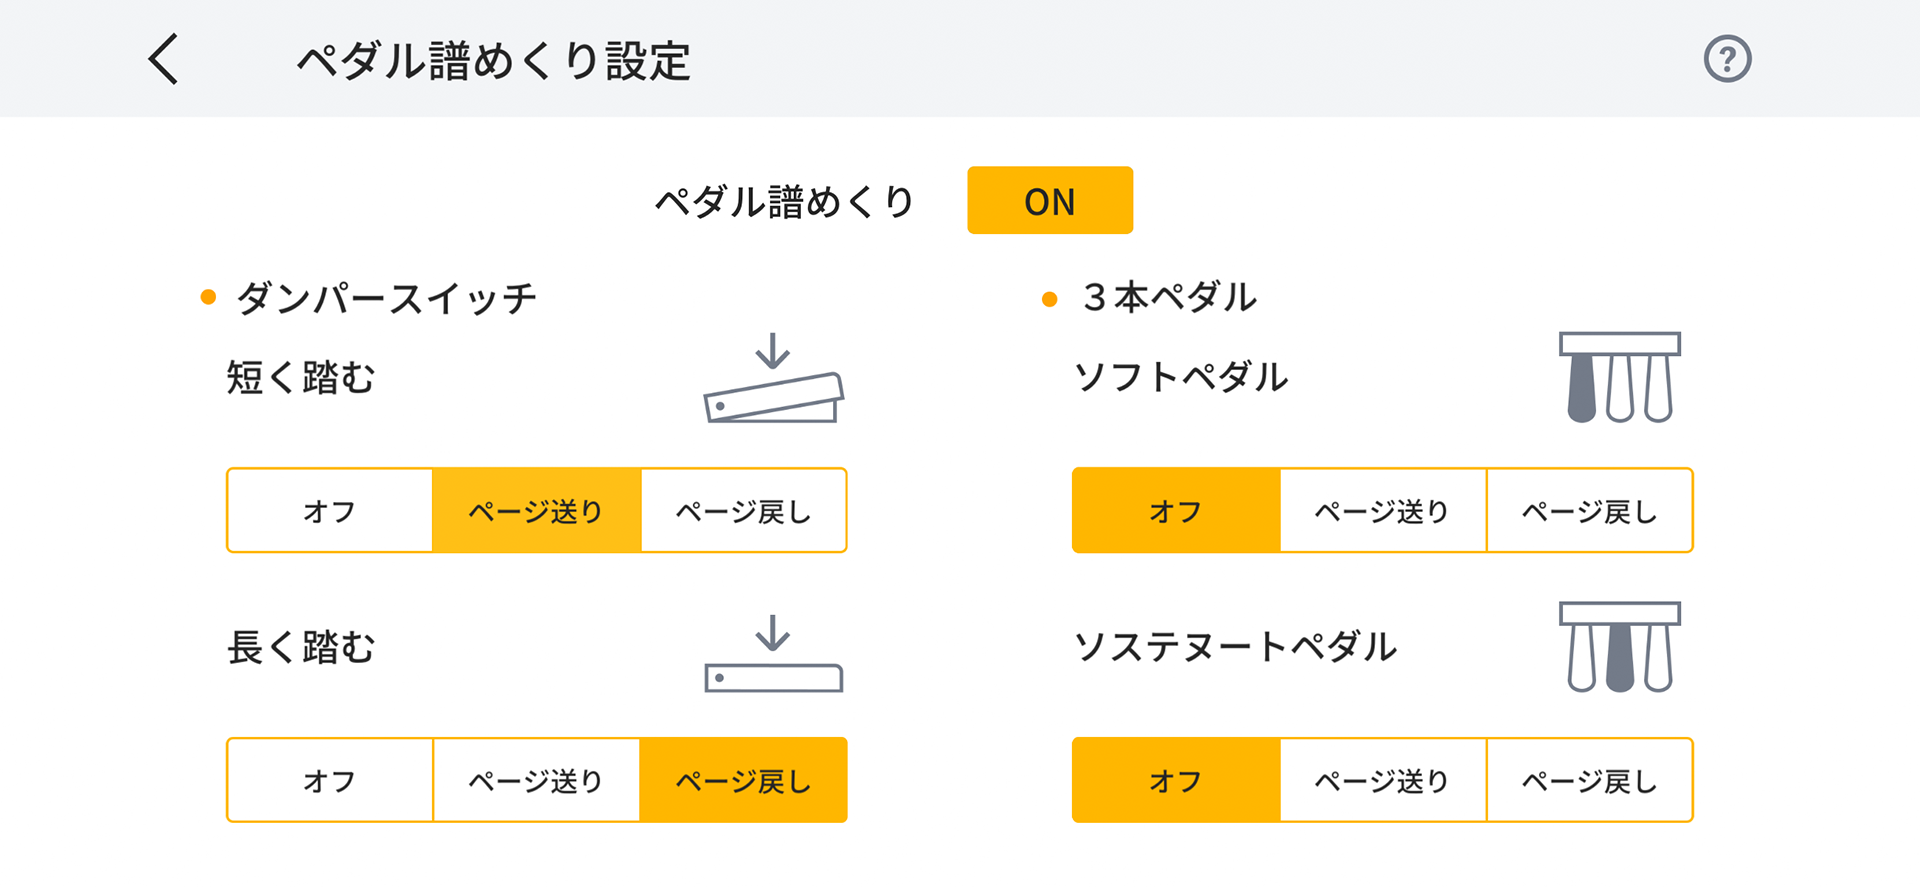Set ソフトペダル to ページ戻し
1920x887 pixels.
click(1589, 511)
